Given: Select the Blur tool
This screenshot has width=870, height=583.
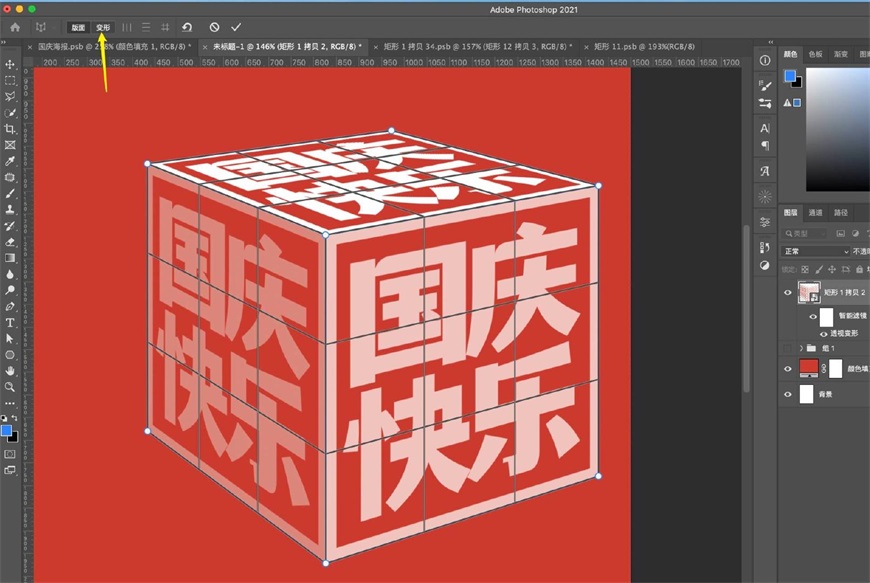Looking at the screenshot, I should (10, 274).
